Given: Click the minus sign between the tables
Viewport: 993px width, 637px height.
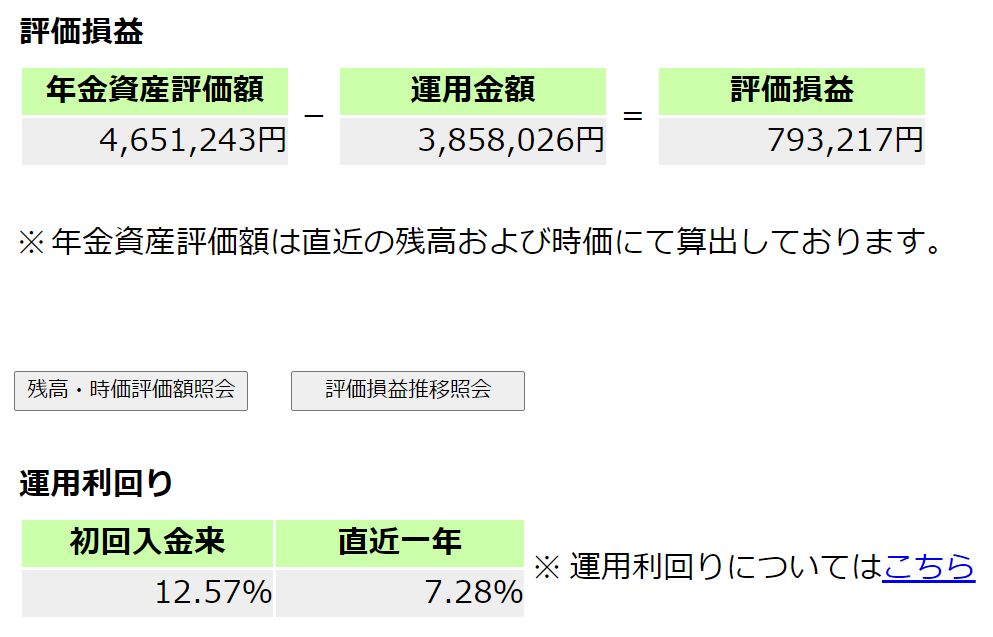Looking at the screenshot, I should click(314, 116).
